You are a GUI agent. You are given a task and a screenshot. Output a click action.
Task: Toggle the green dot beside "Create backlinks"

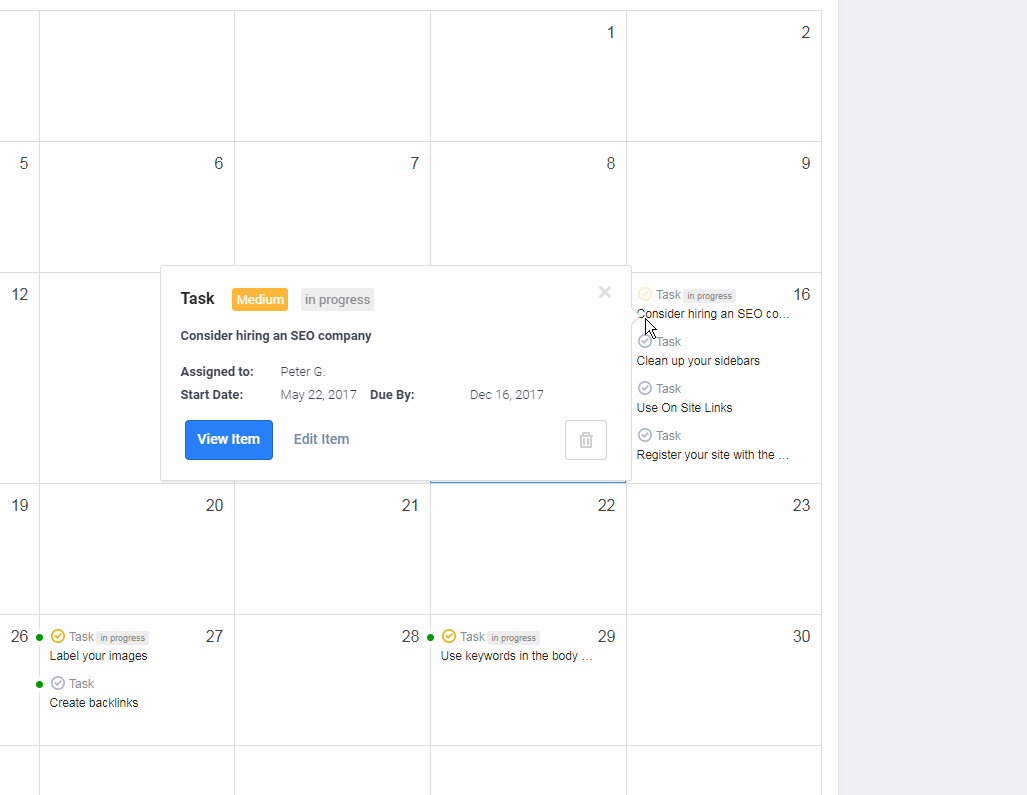[x=38, y=684]
